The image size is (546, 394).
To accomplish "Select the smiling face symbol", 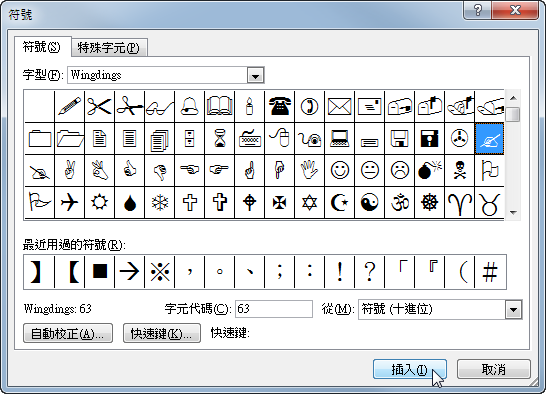I will (339, 170).
